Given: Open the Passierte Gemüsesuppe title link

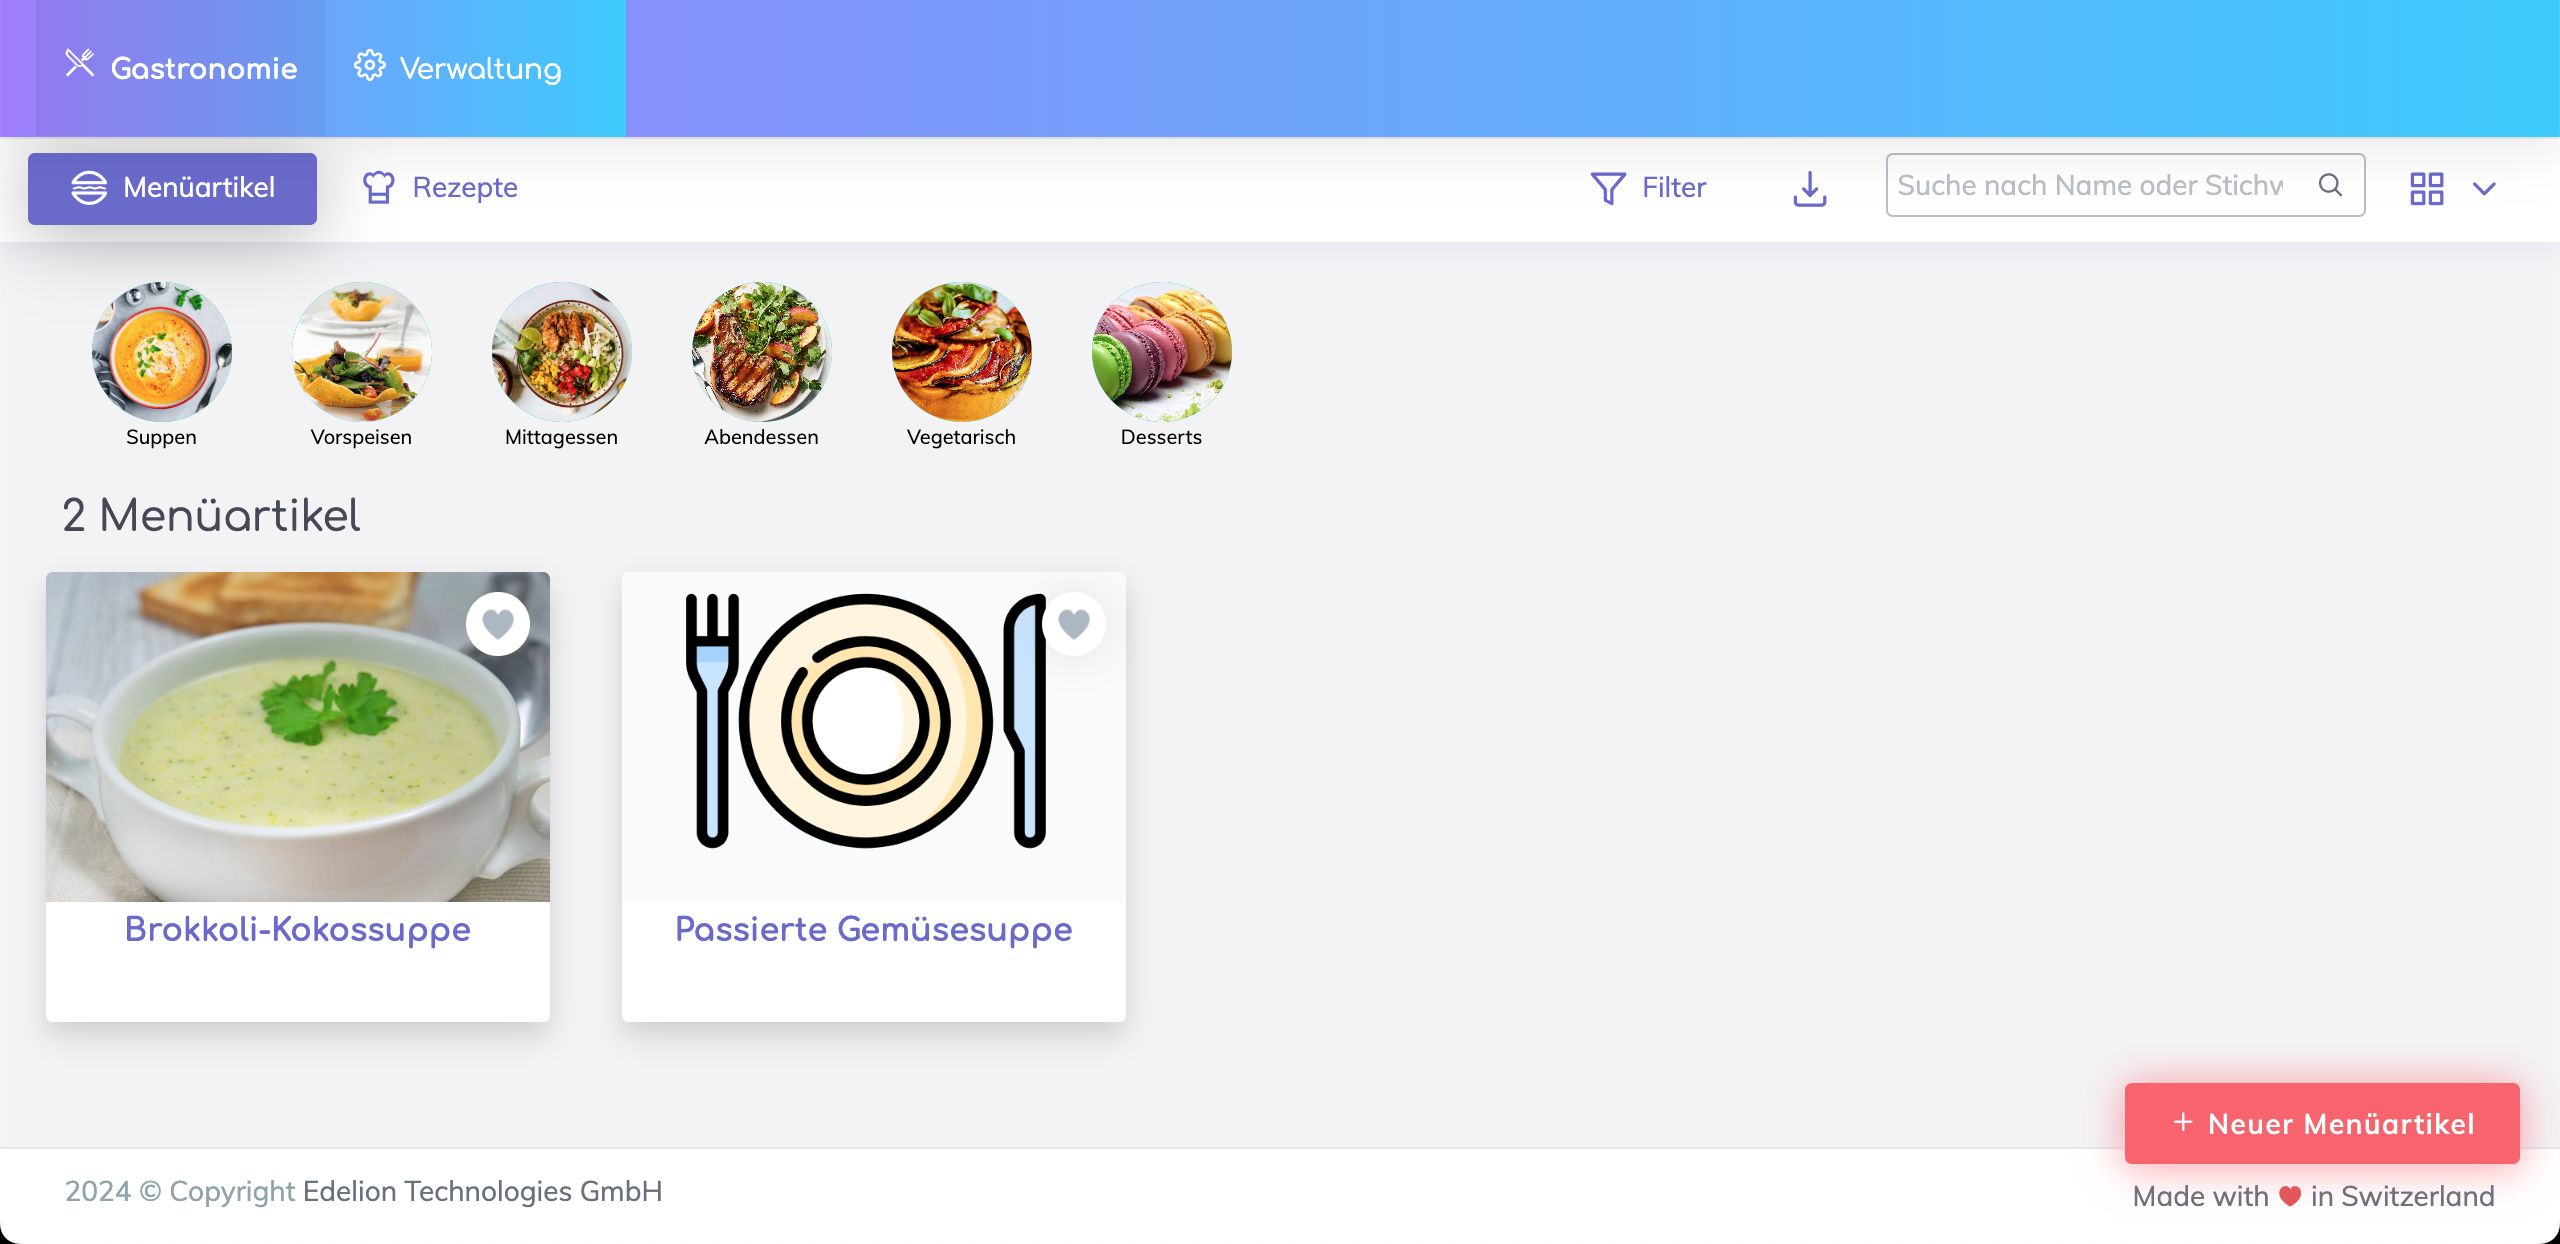Looking at the screenshot, I should 874,929.
